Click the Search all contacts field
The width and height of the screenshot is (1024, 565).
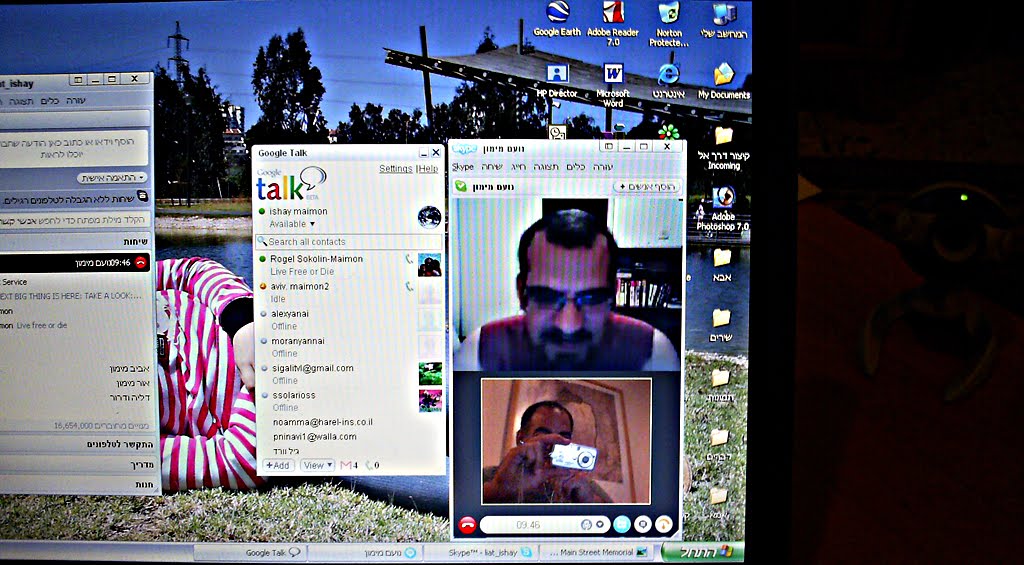coord(348,242)
